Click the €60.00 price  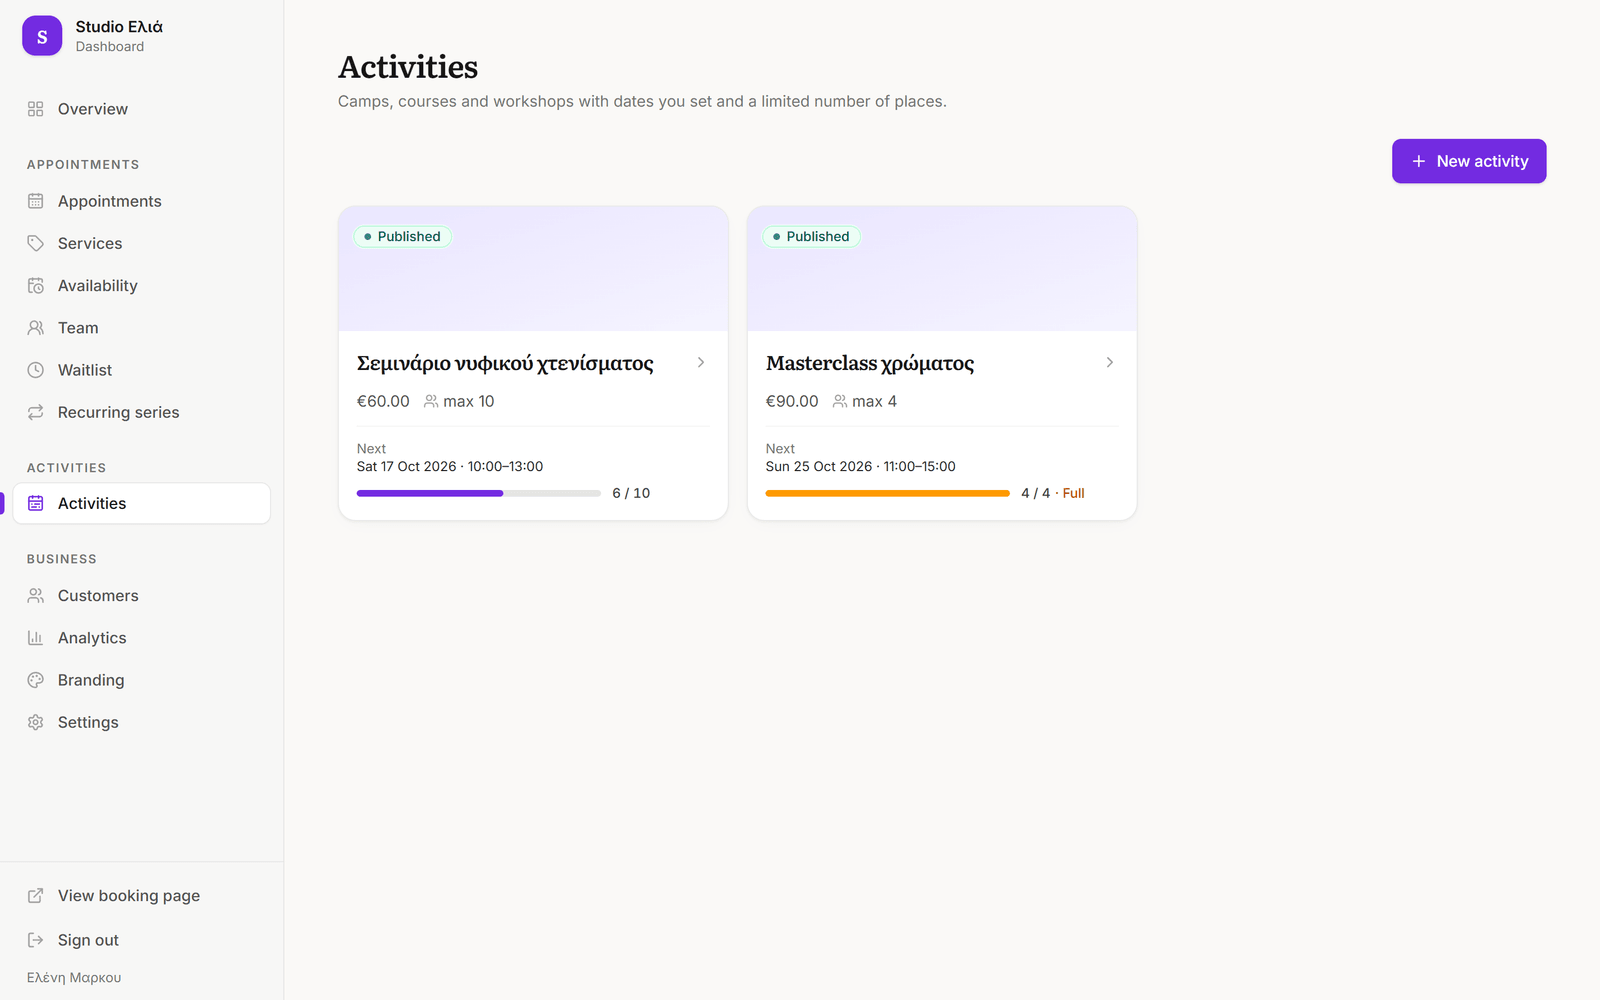[x=383, y=401]
